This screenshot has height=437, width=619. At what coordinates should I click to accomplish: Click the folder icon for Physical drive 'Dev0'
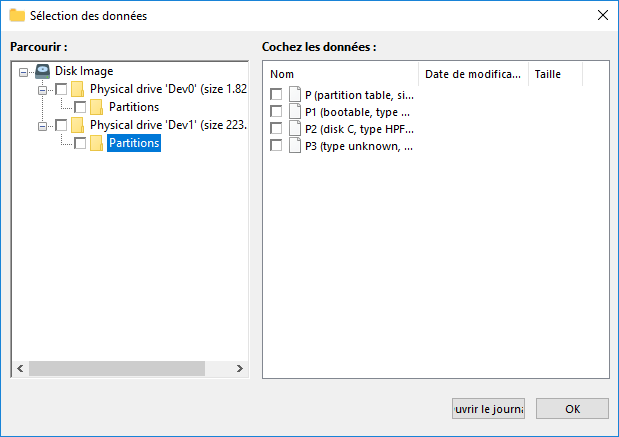[x=77, y=89]
